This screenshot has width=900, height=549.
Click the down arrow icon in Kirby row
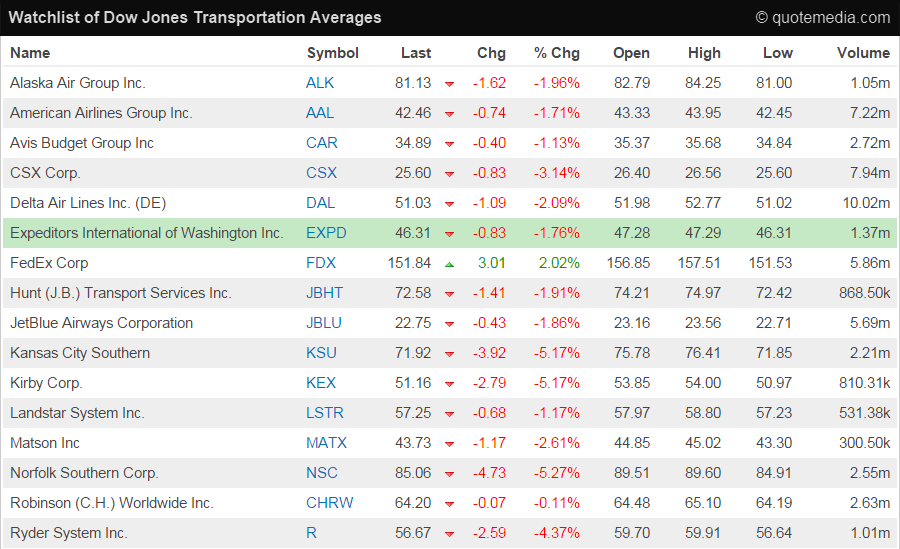coord(450,384)
